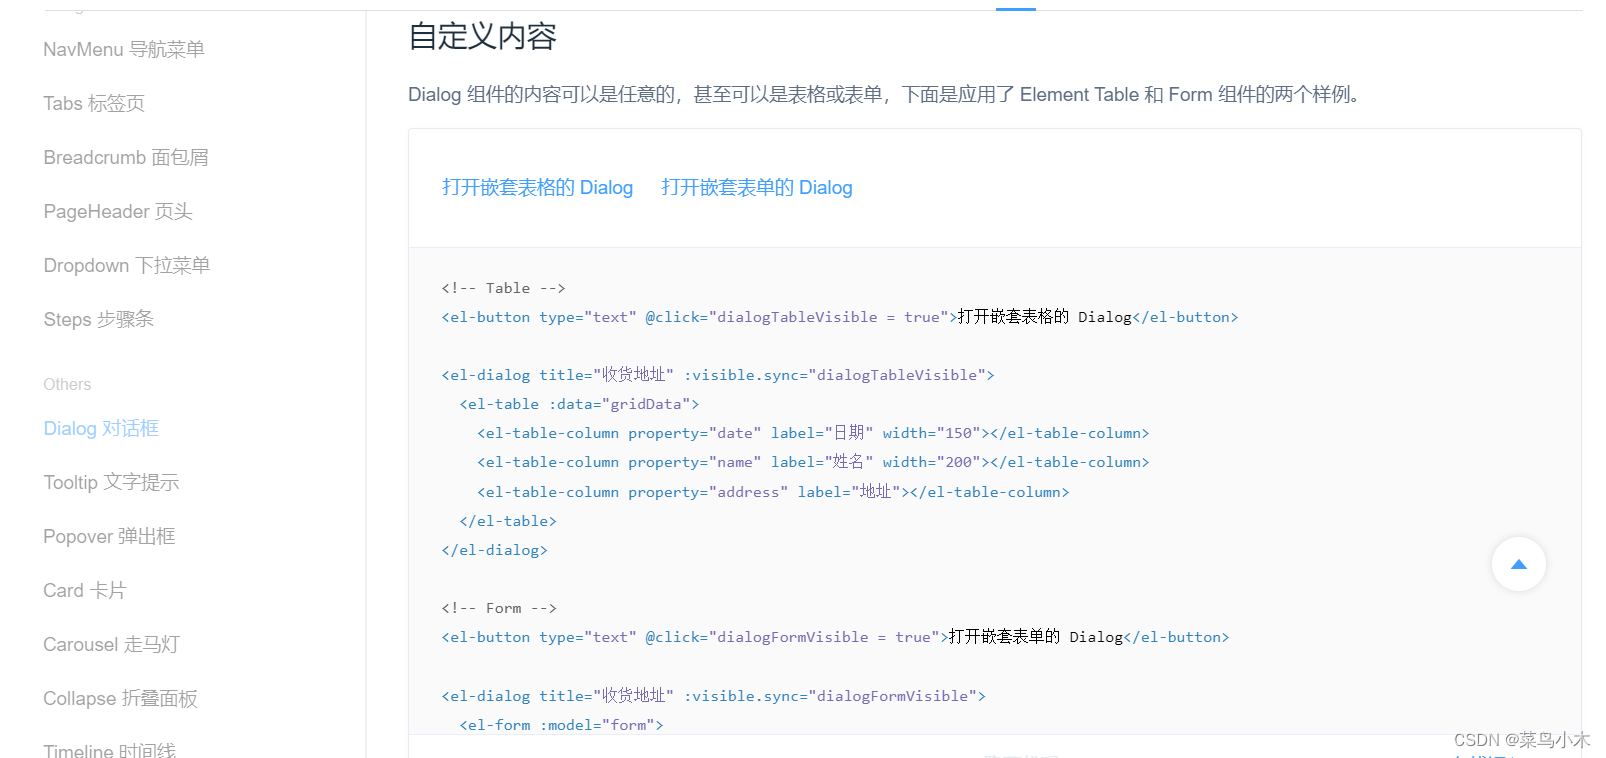The width and height of the screenshot is (1606, 758).
Task: Go to Tabs 标签页 in sidebar
Action: coord(94,103)
